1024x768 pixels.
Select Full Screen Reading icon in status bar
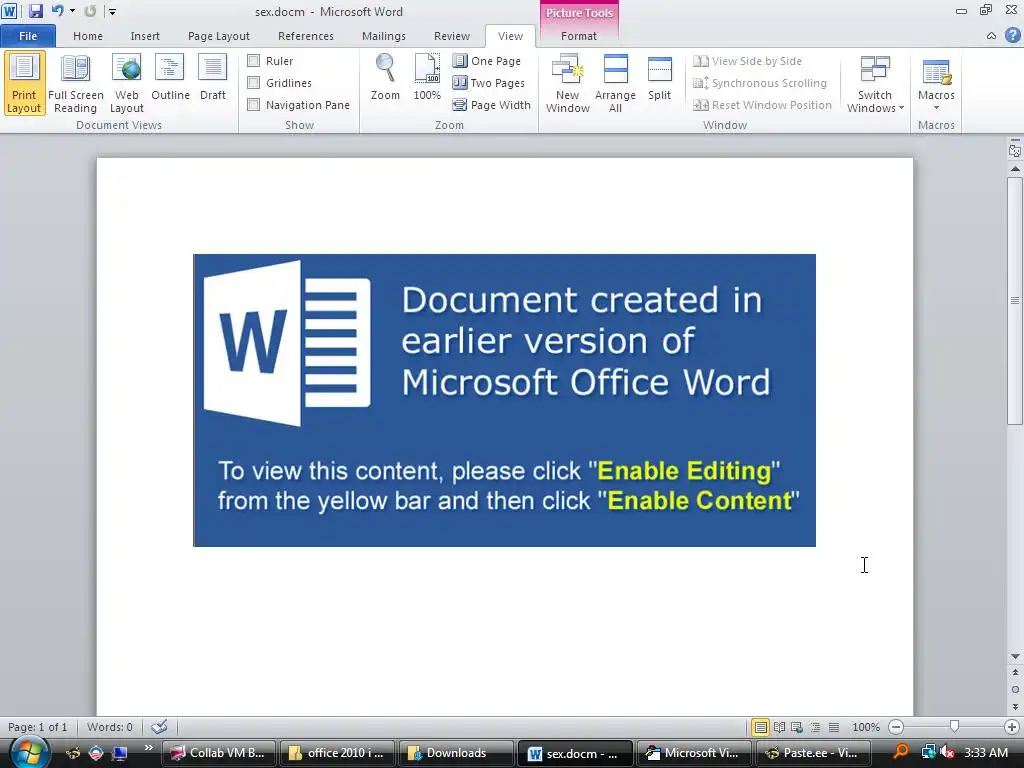point(779,727)
